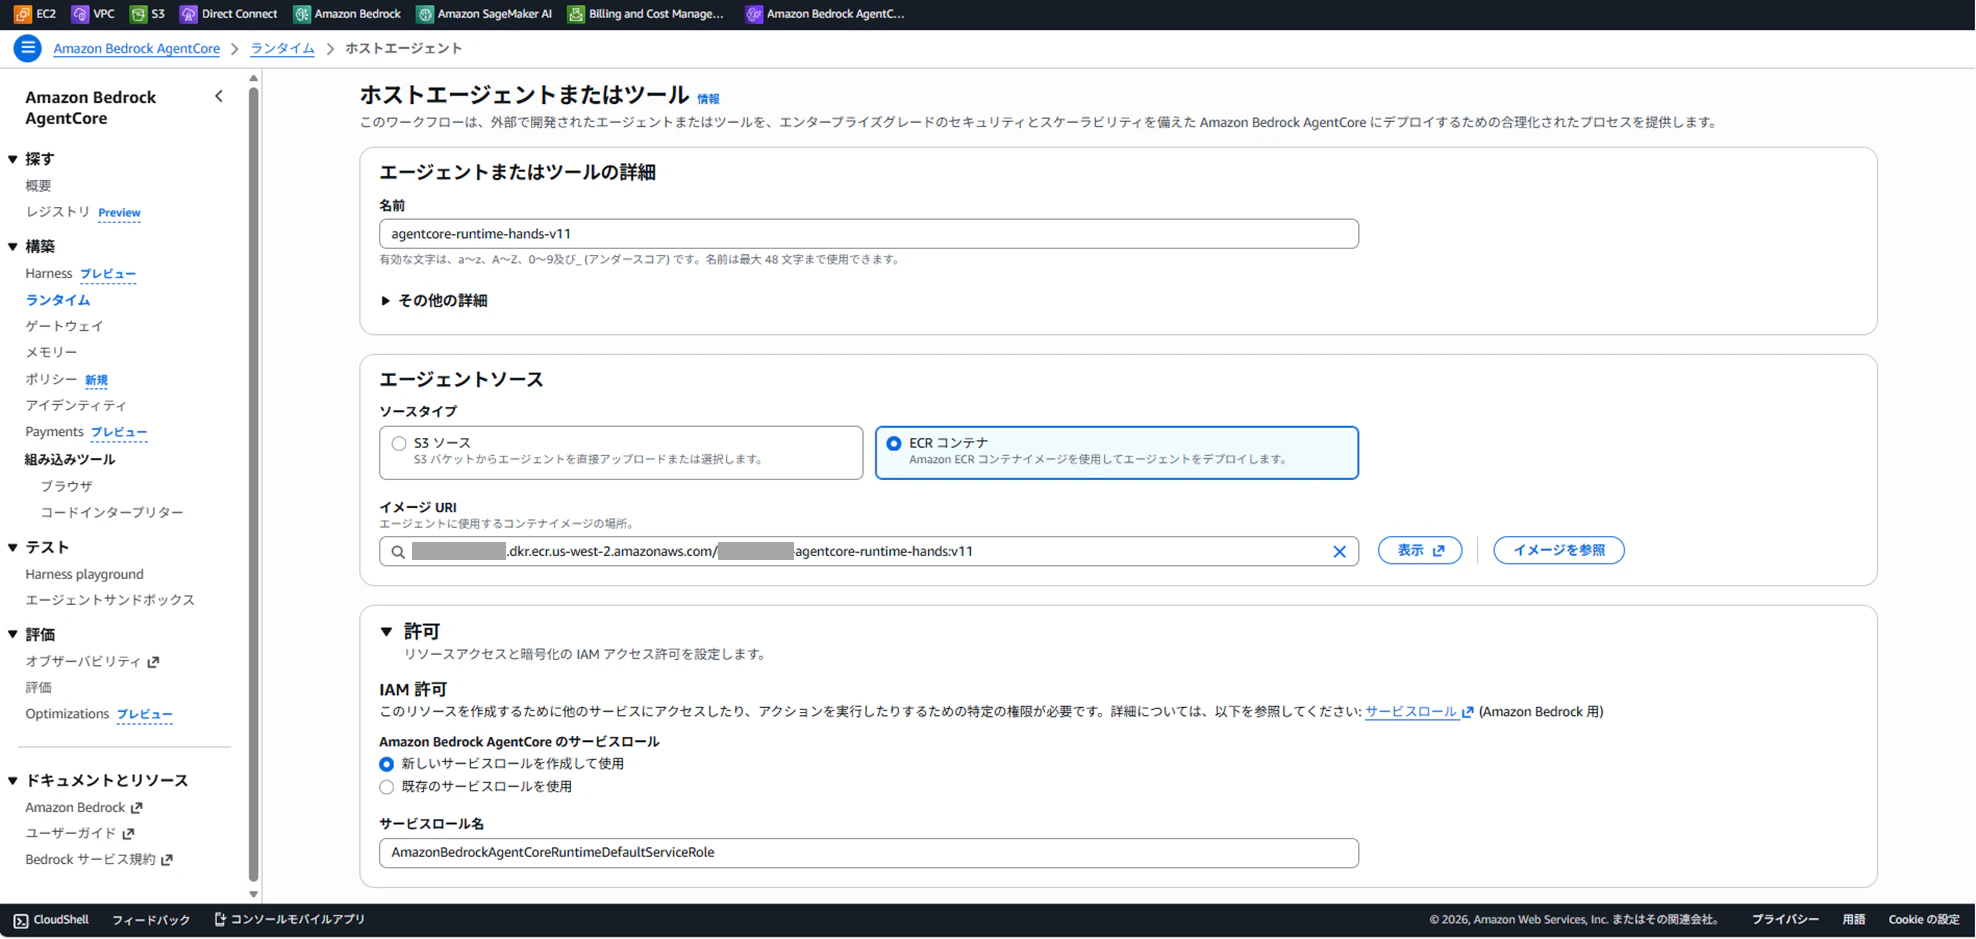Image resolution: width=1976 pixels, height=939 pixels.
Task: Open ランタイム in the sidebar
Action: tap(58, 300)
